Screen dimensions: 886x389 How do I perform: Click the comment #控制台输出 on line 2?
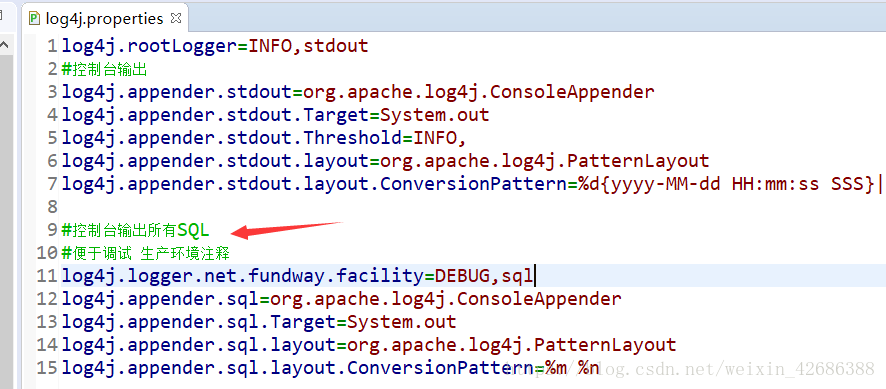click(x=105, y=69)
